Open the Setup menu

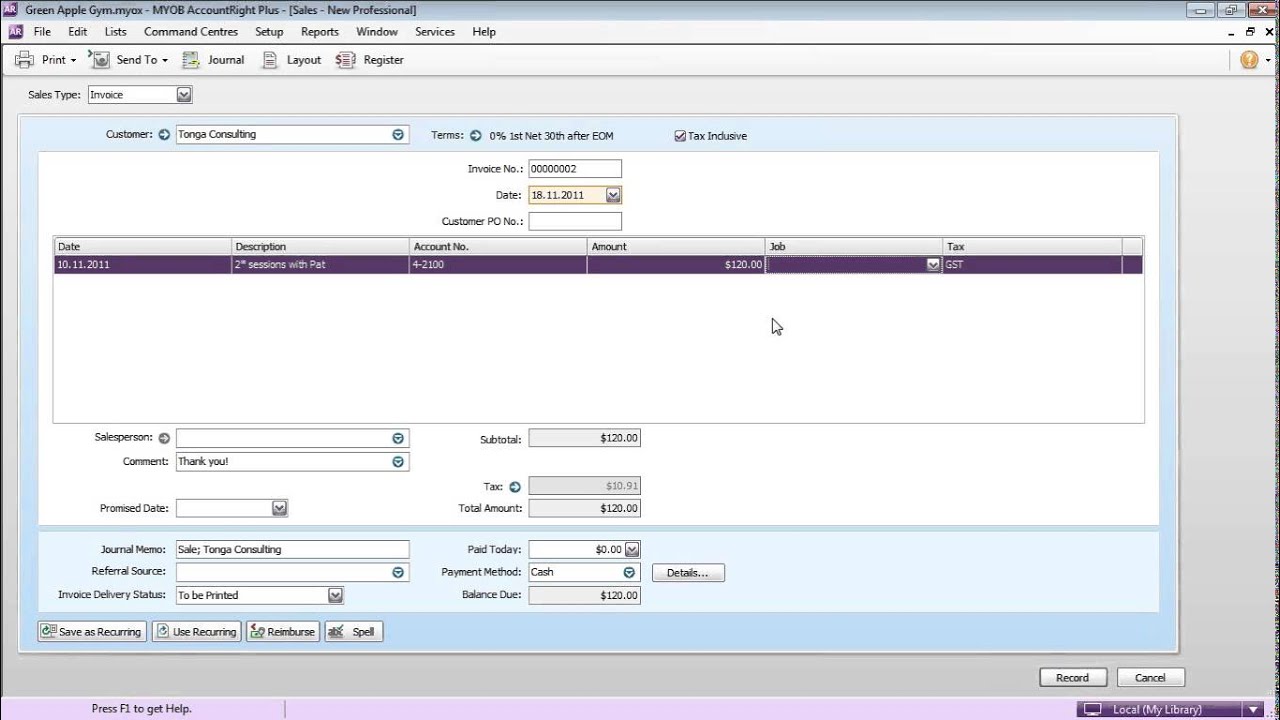coord(269,32)
